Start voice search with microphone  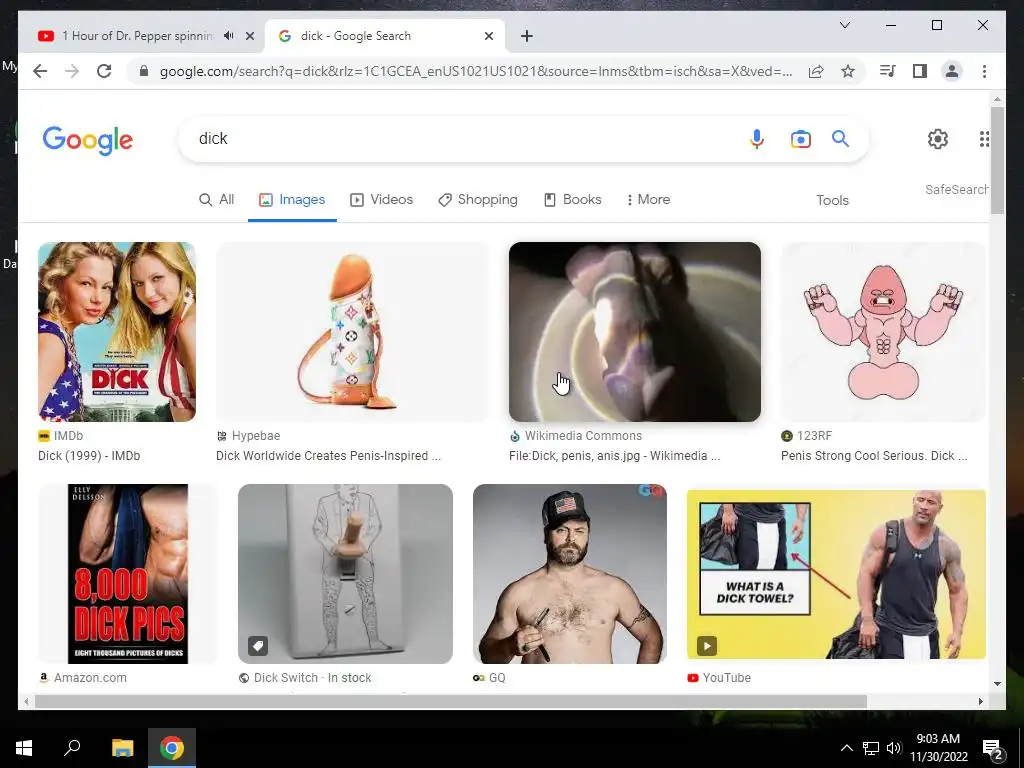pyautogui.click(x=757, y=139)
